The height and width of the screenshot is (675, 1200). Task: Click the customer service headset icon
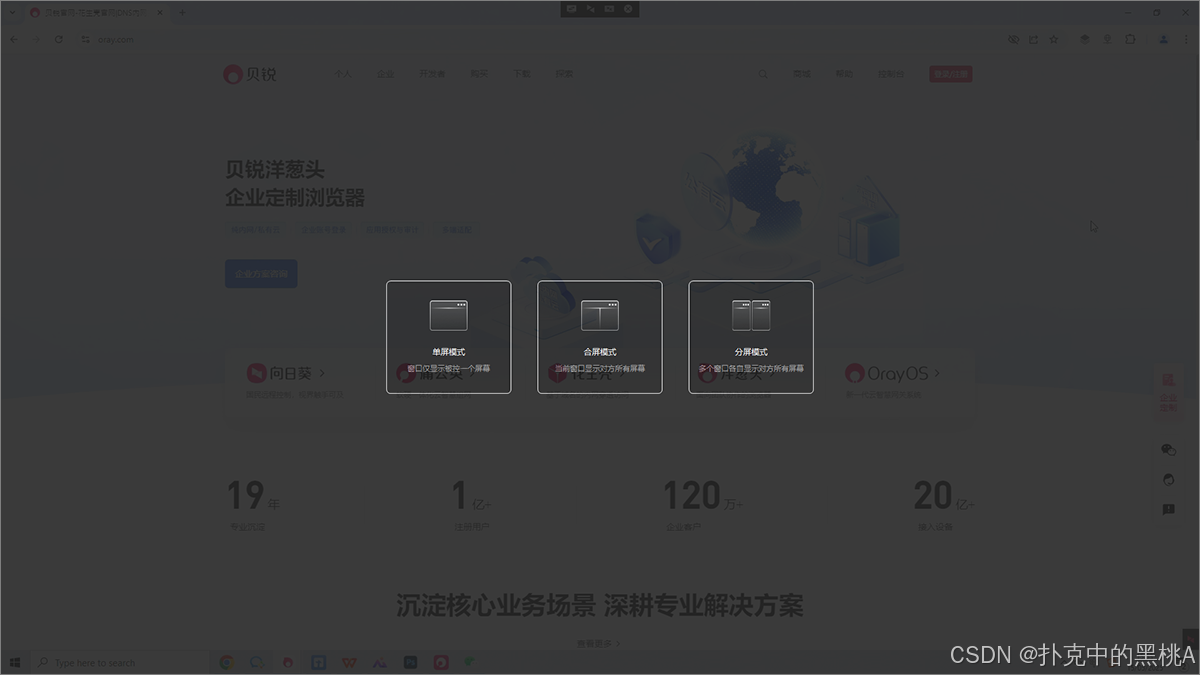[x=1168, y=480]
